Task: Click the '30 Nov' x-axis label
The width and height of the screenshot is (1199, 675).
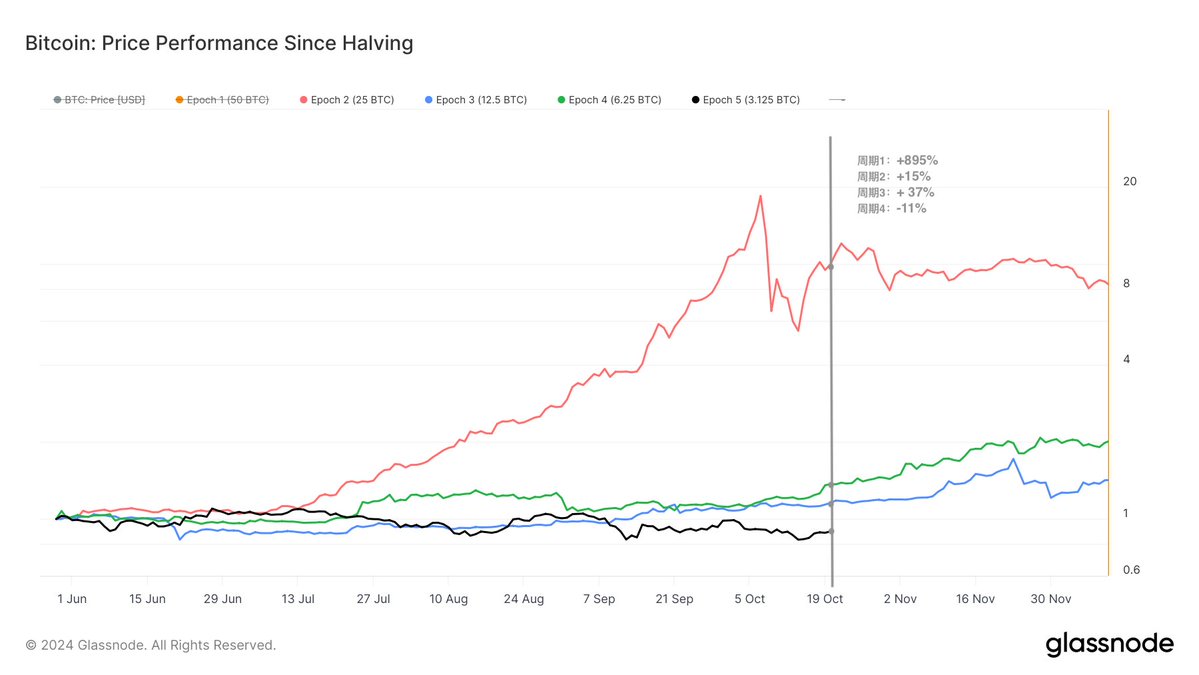Action: (x=1050, y=598)
